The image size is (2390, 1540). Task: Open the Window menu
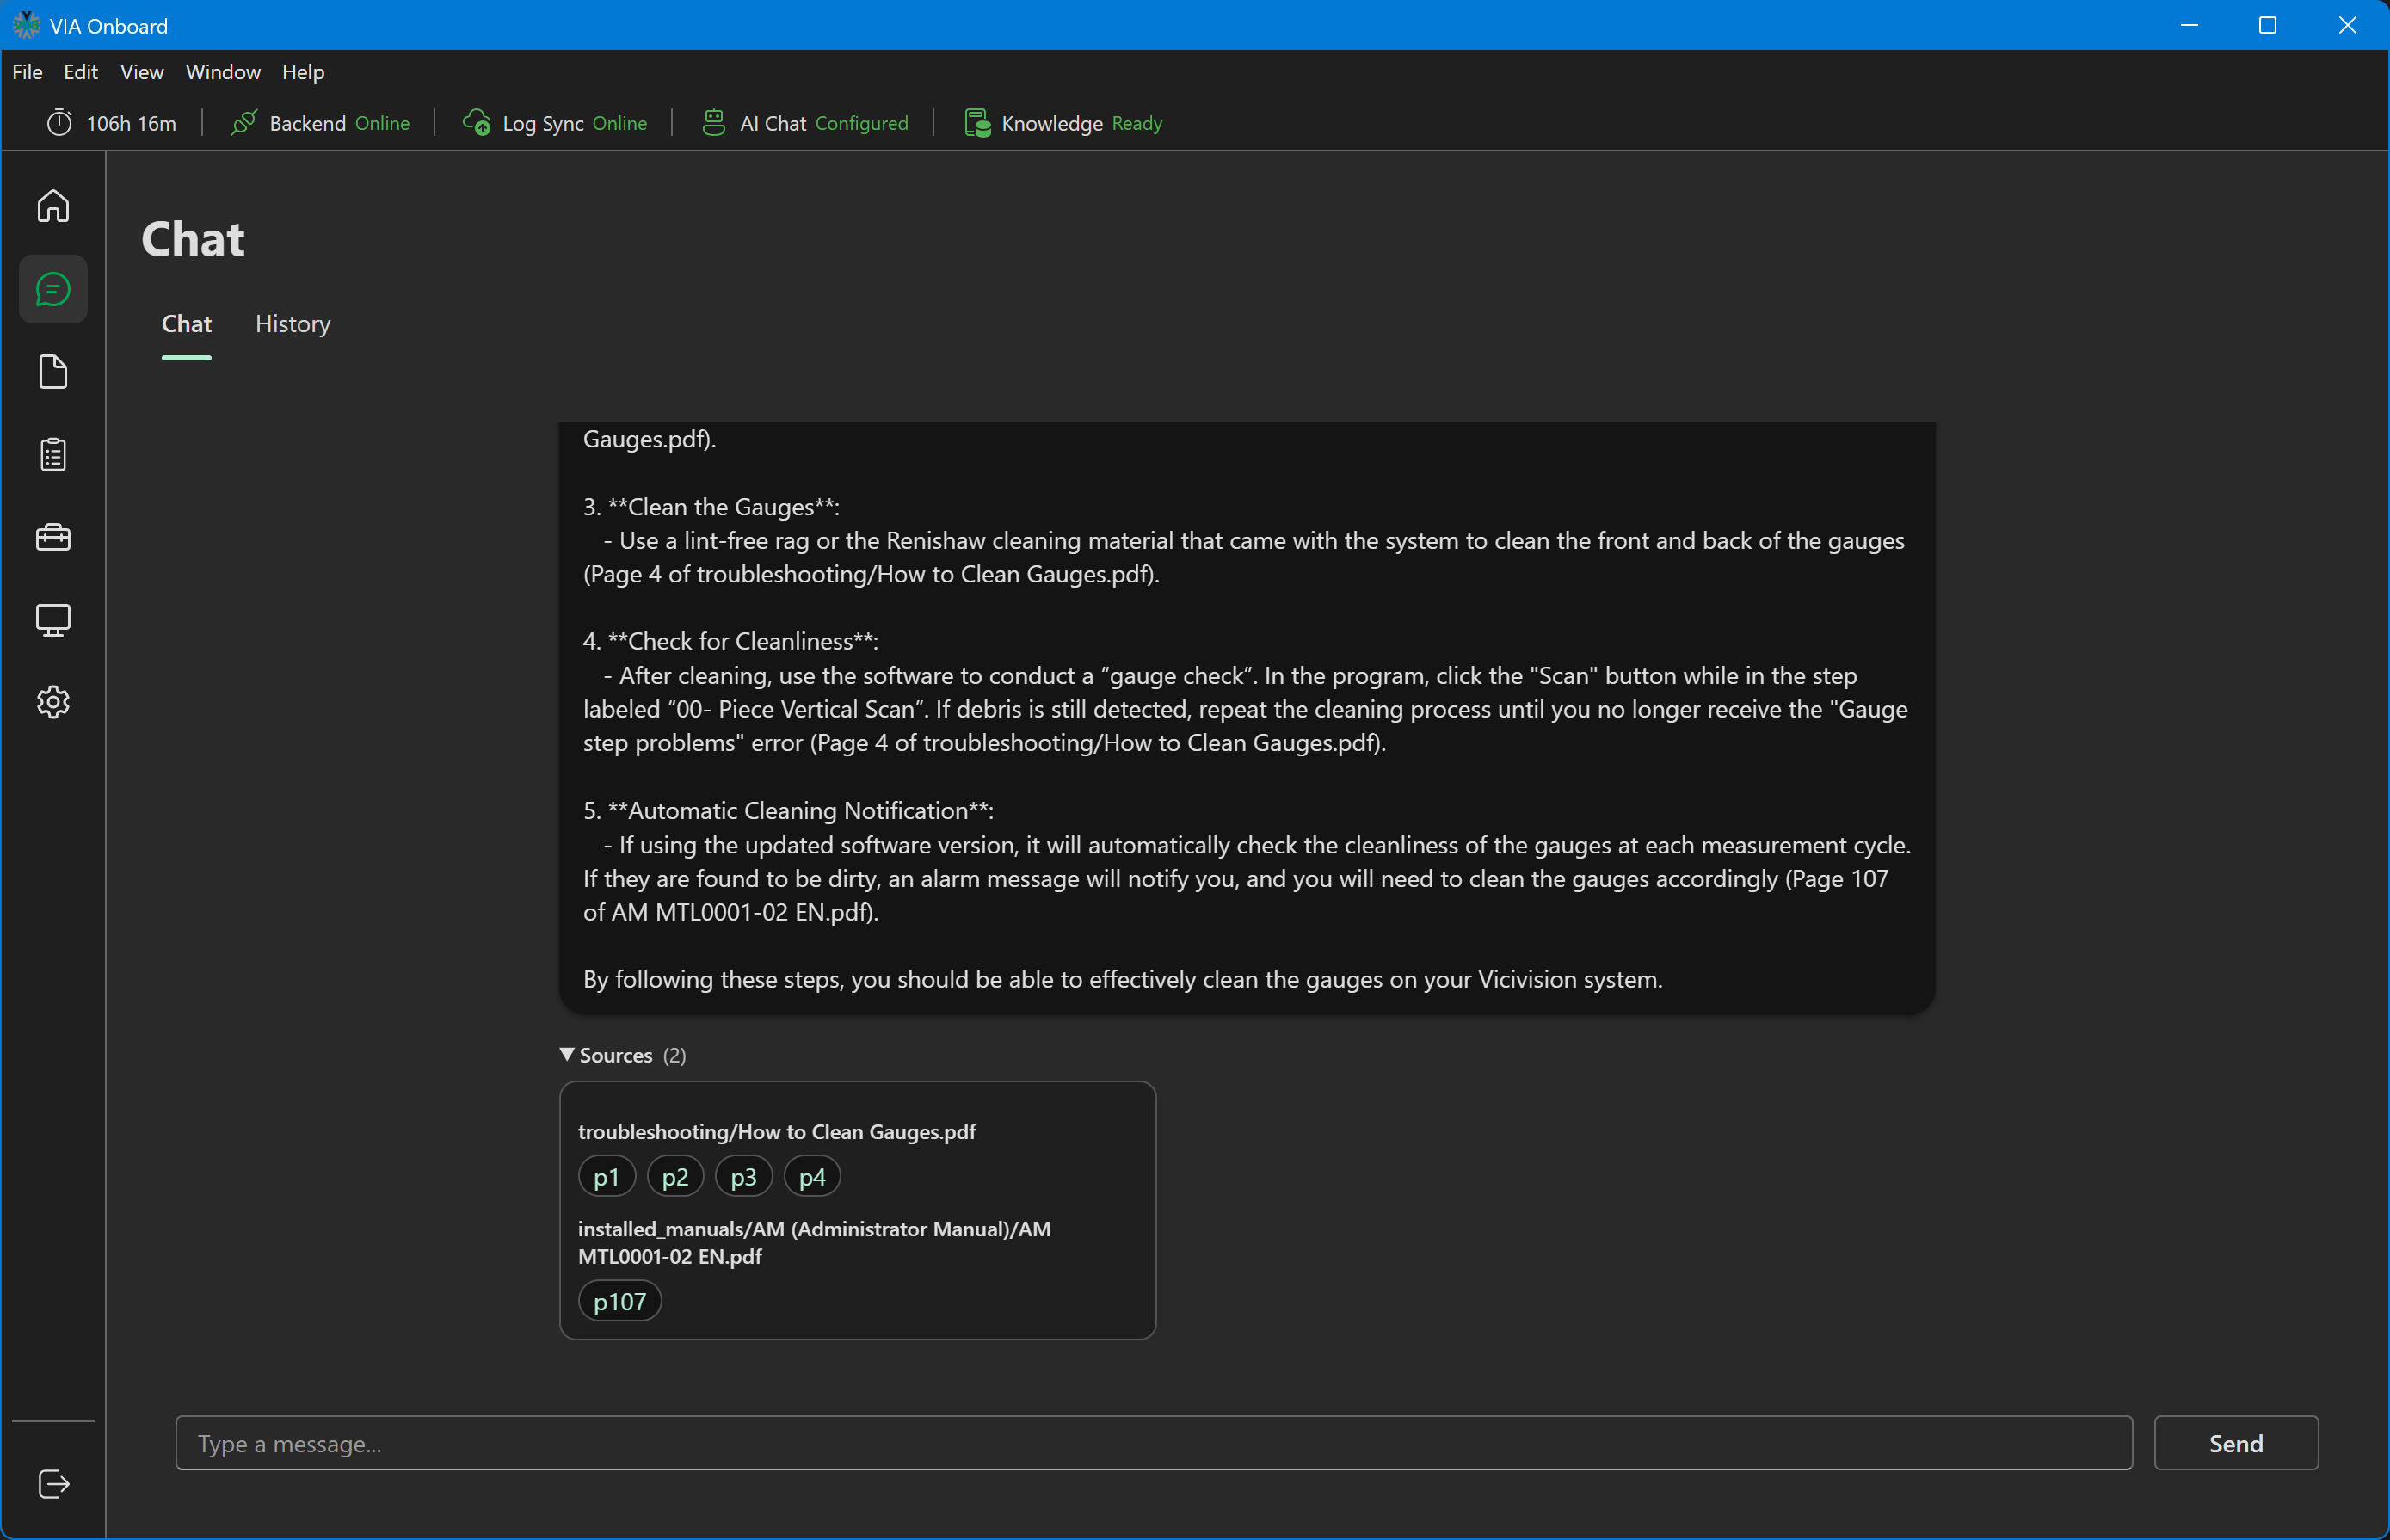(x=223, y=72)
